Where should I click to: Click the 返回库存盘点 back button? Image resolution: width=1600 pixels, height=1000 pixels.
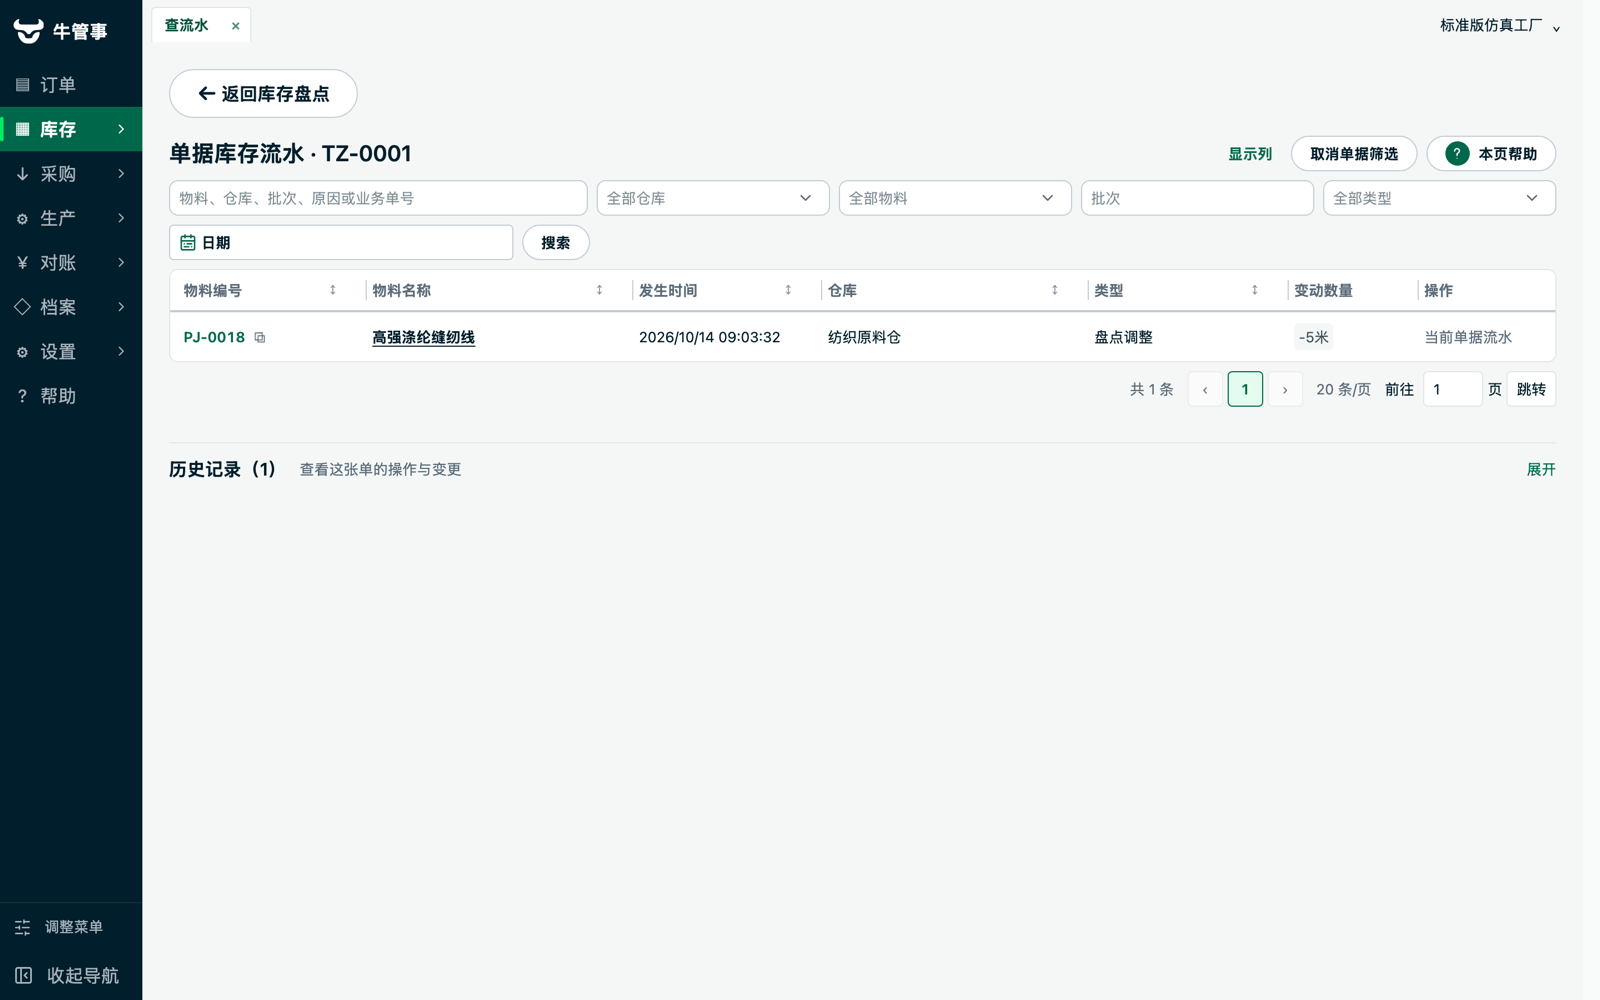(x=263, y=94)
